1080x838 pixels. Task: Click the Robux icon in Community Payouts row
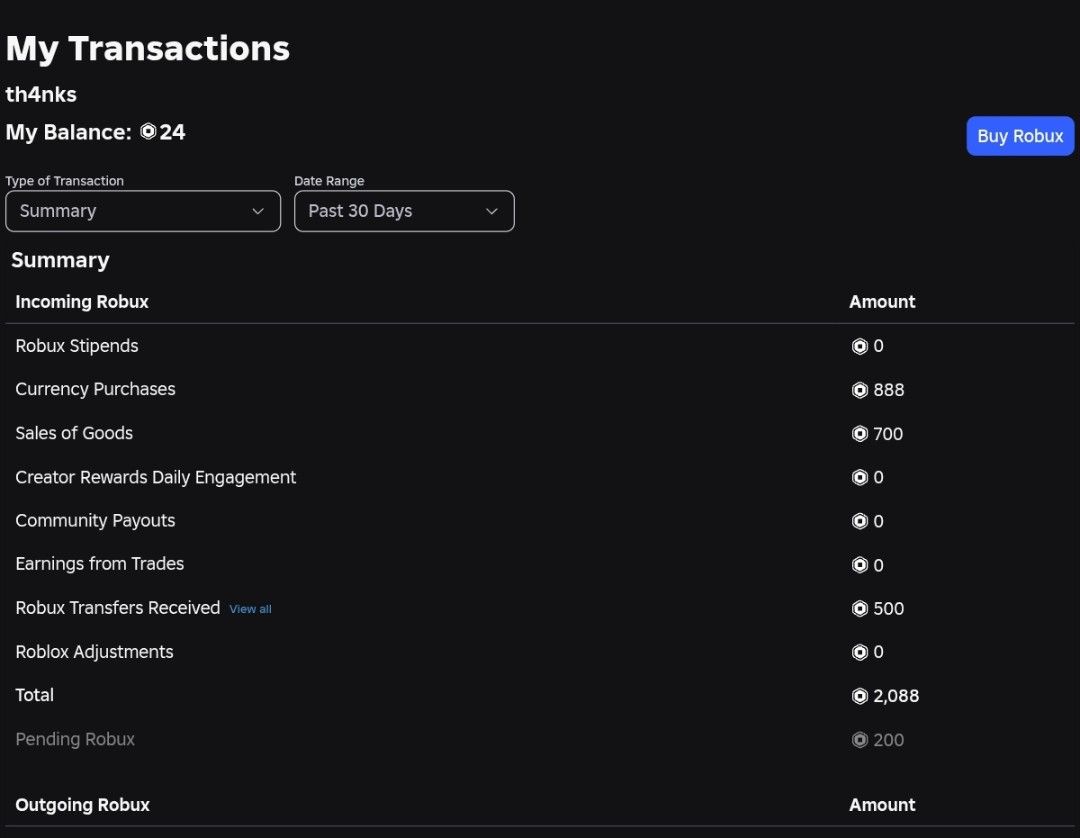pos(860,521)
